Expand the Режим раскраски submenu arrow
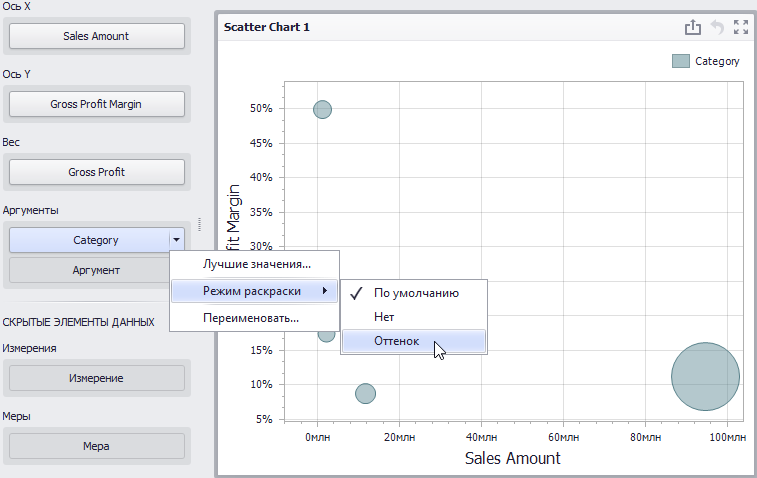The image size is (757, 478). pos(325,291)
